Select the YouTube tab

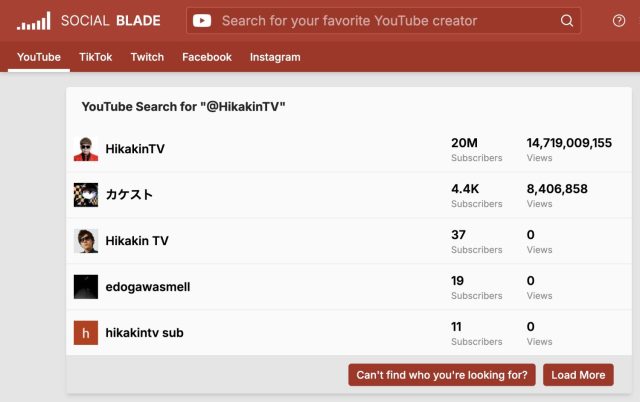pyautogui.click(x=39, y=57)
